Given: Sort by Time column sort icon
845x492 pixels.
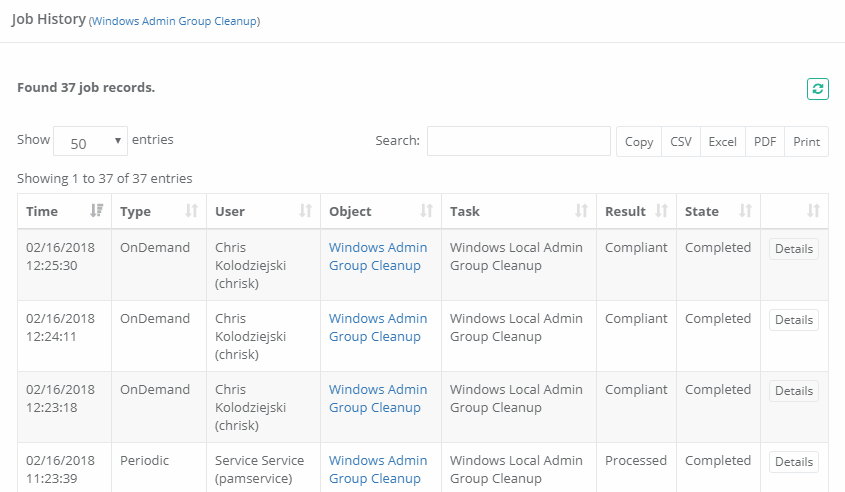Looking at the screenshot, I should pos(96,211).
